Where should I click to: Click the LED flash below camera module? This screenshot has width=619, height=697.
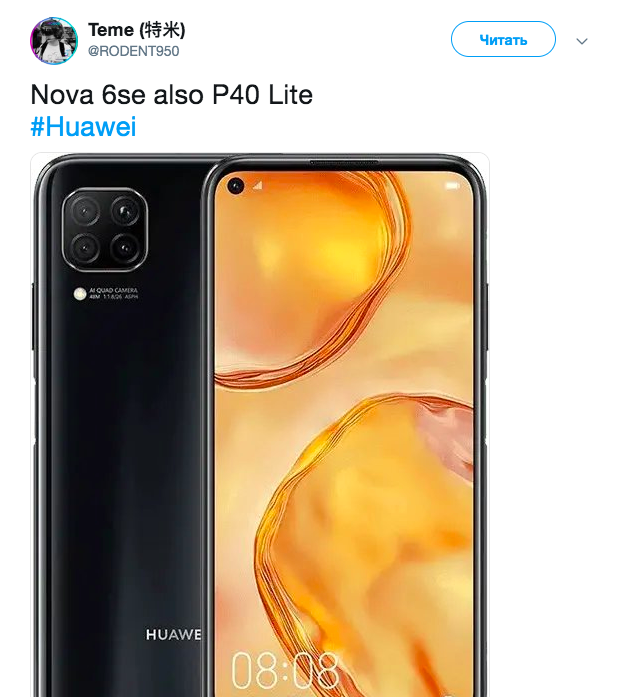[80, 293]
